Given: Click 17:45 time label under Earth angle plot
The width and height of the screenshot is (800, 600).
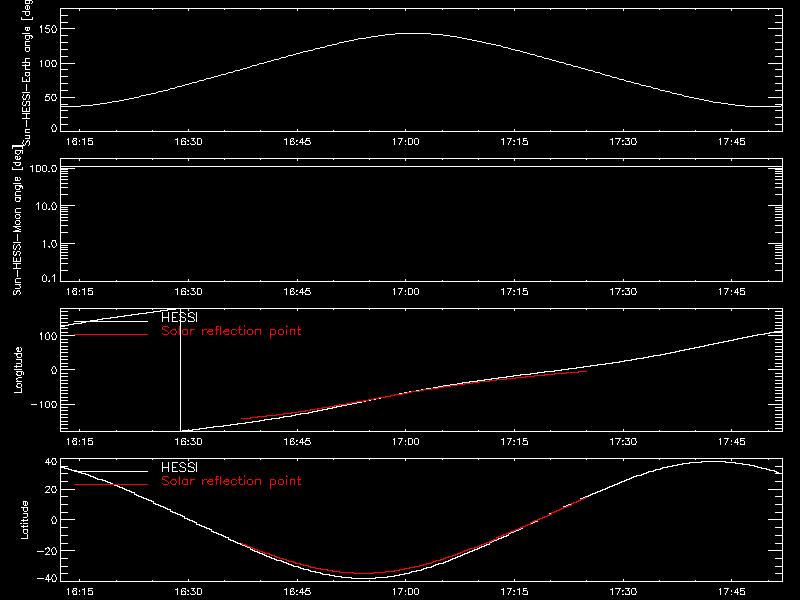Looking at the screenshot, I should coord(731,142).
